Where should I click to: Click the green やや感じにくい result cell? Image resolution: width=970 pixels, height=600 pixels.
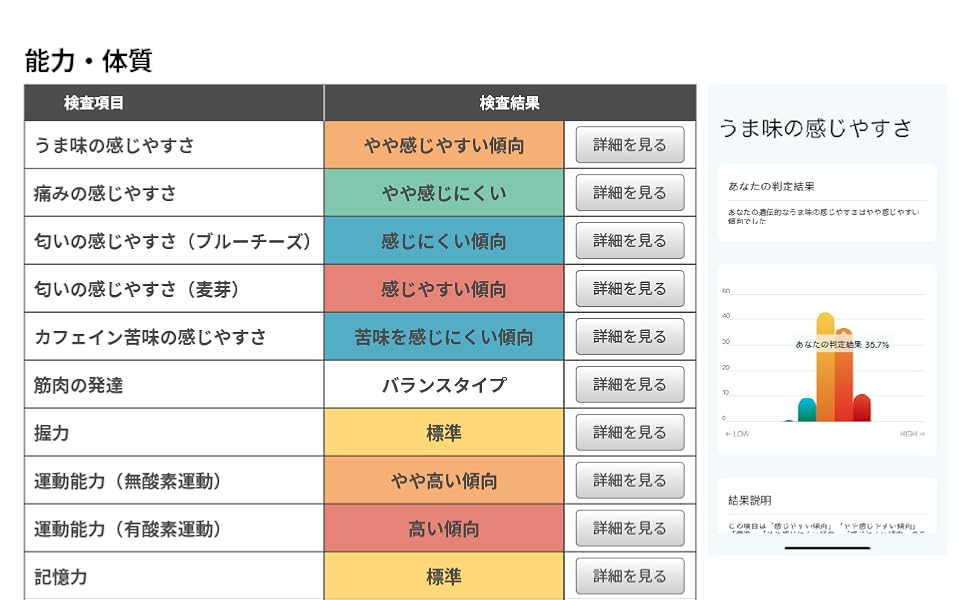coord(444,193)
